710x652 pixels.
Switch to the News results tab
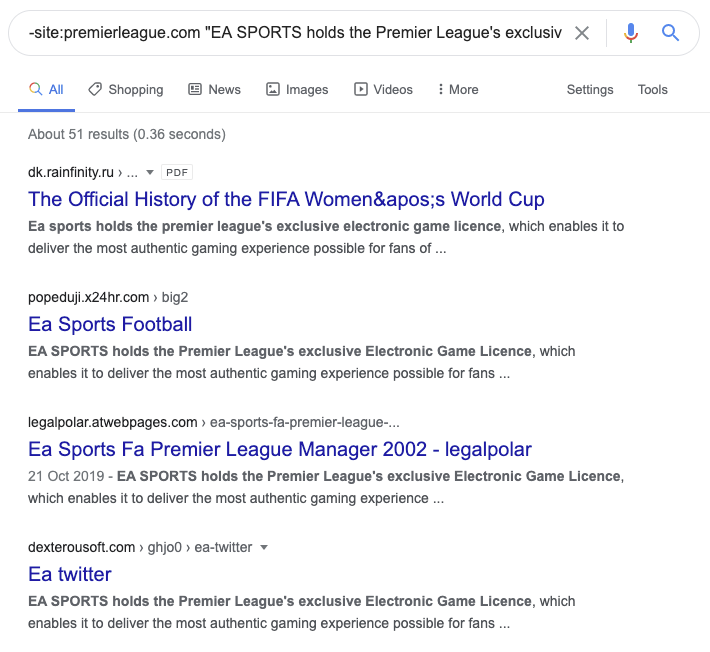215,89
